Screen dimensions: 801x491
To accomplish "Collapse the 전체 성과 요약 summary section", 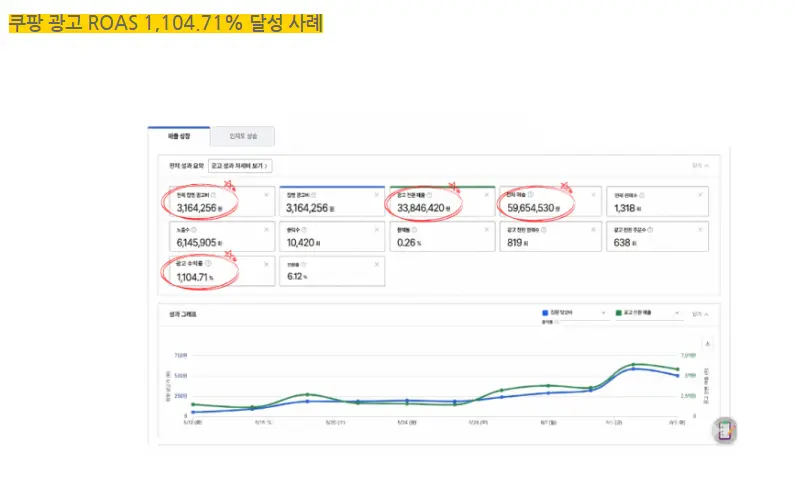I will (700, 166).
